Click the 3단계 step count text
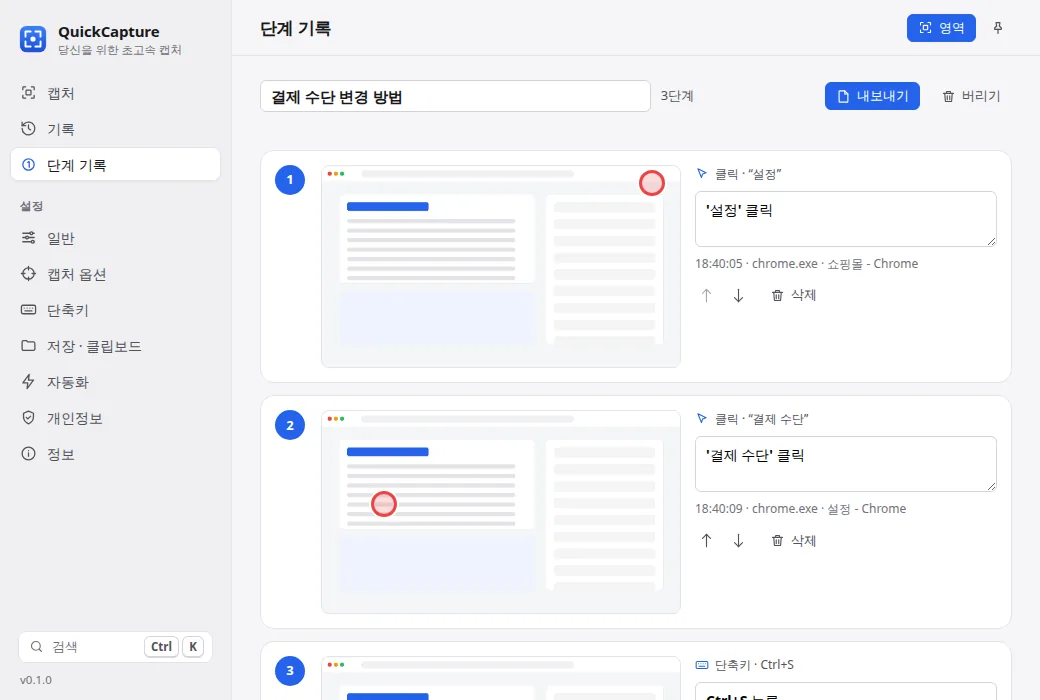 point(677,96)
